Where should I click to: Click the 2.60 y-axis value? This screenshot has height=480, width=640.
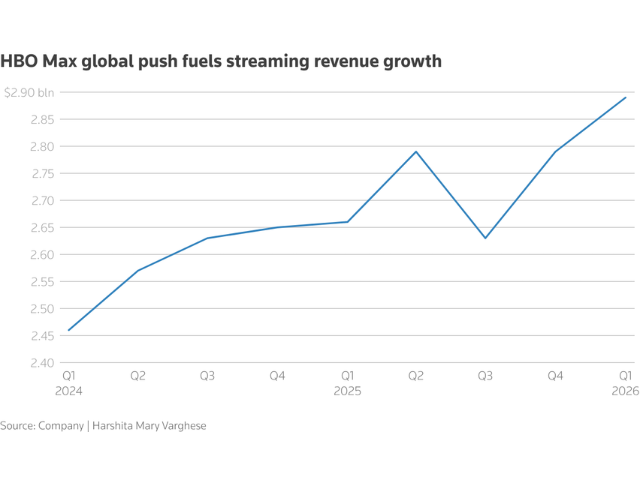pyautogui.click(x=42, y=255)
